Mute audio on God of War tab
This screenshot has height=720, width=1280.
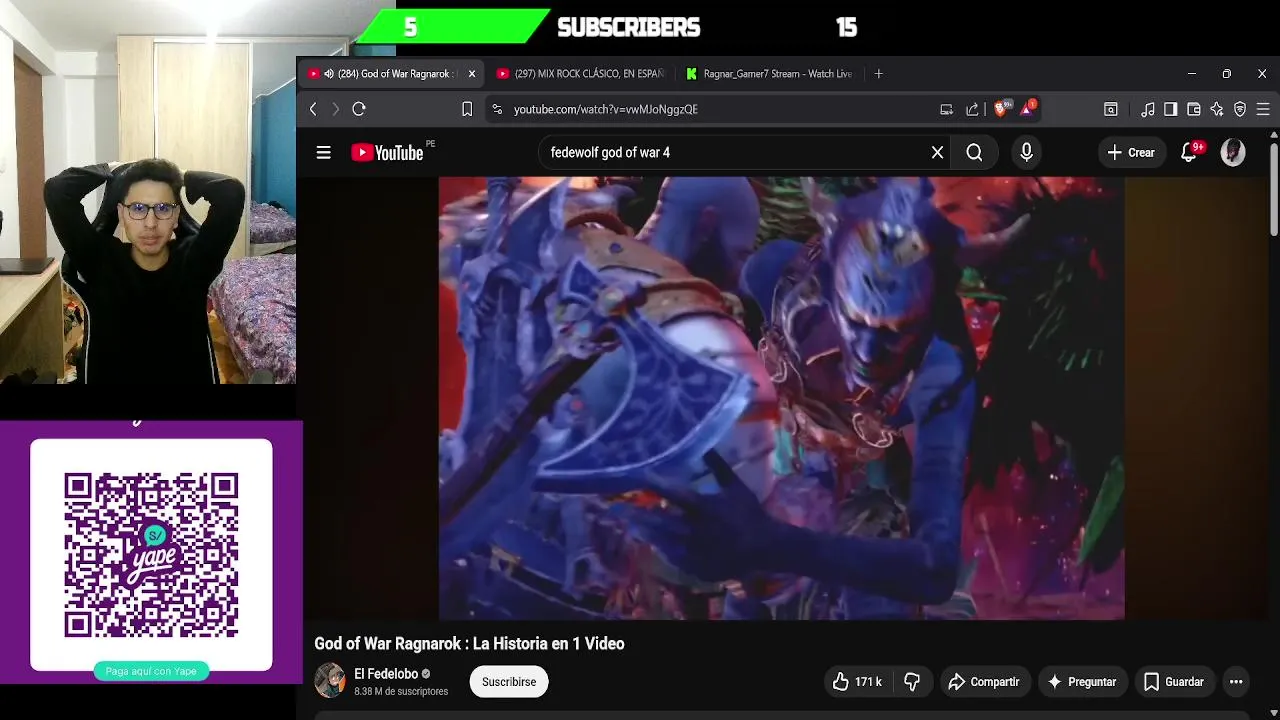coord(329,74)
